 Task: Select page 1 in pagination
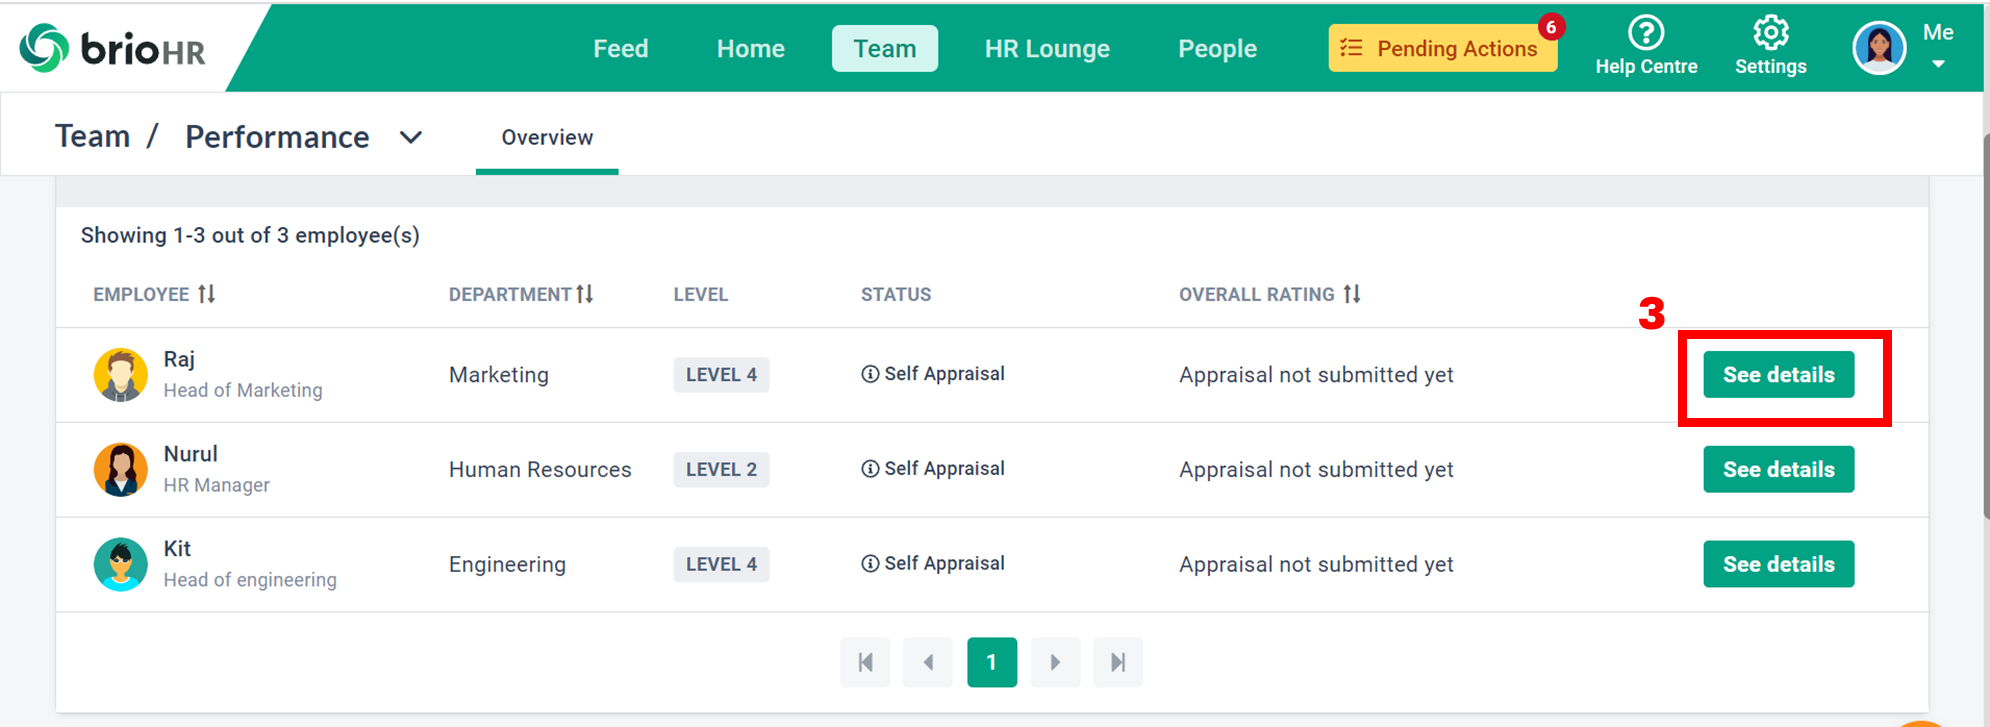[992, 662]
